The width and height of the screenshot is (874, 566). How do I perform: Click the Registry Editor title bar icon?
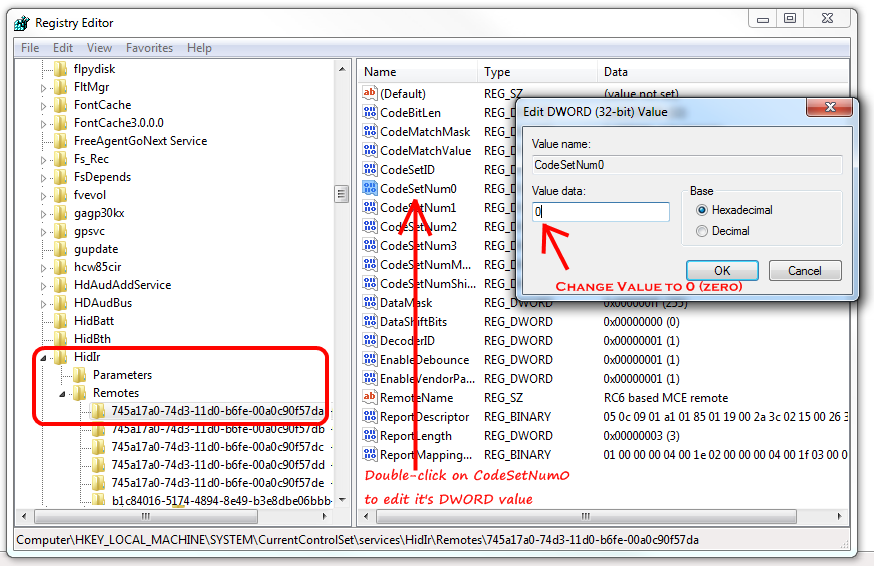21,22
